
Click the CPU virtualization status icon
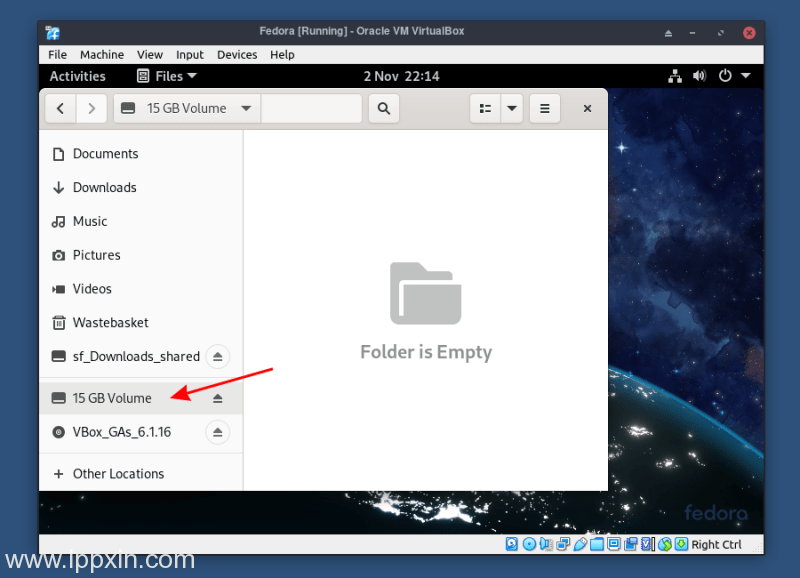tap(647, 544)
